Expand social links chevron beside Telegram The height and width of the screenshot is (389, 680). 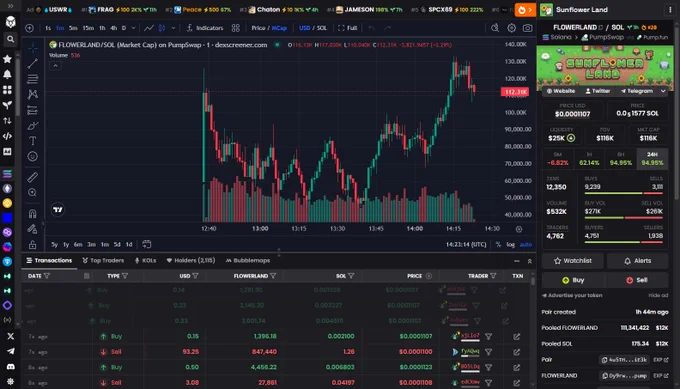(x=663, y=91)
